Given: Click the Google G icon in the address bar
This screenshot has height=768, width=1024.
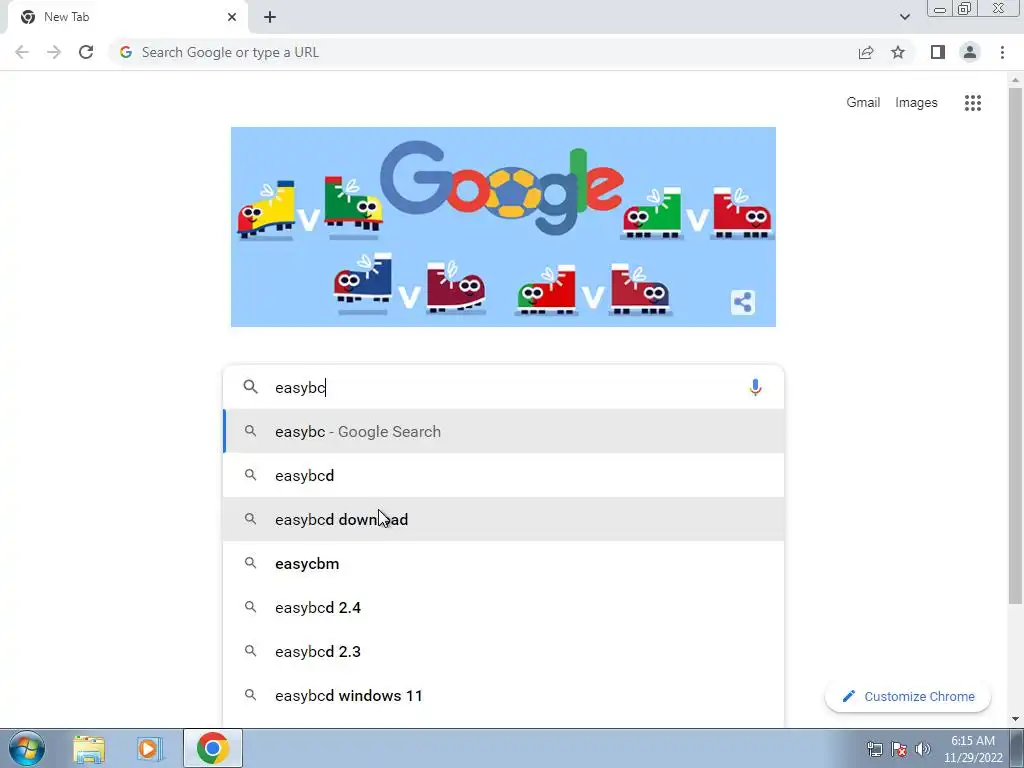Looking at the screenshot, I should (126, 52).
